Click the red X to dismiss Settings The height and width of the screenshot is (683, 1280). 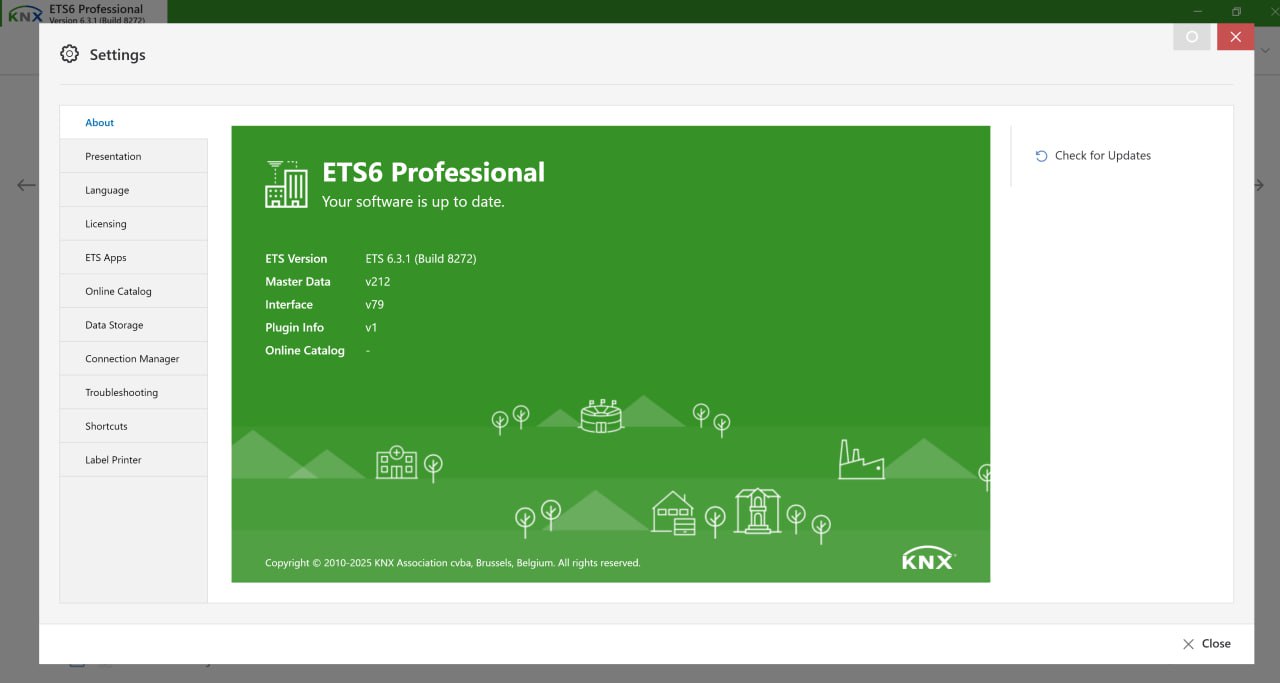1235,37
